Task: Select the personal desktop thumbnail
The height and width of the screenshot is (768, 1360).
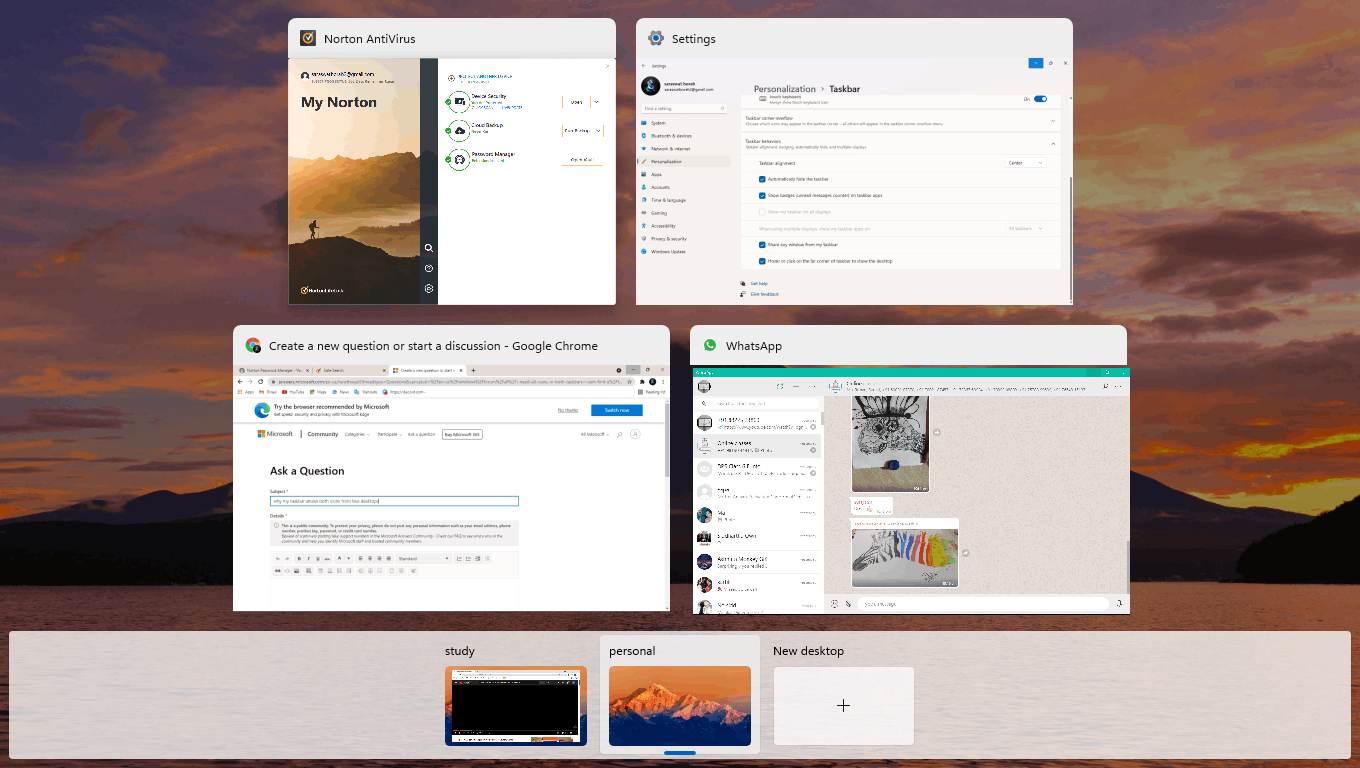Action: [680, 706]
